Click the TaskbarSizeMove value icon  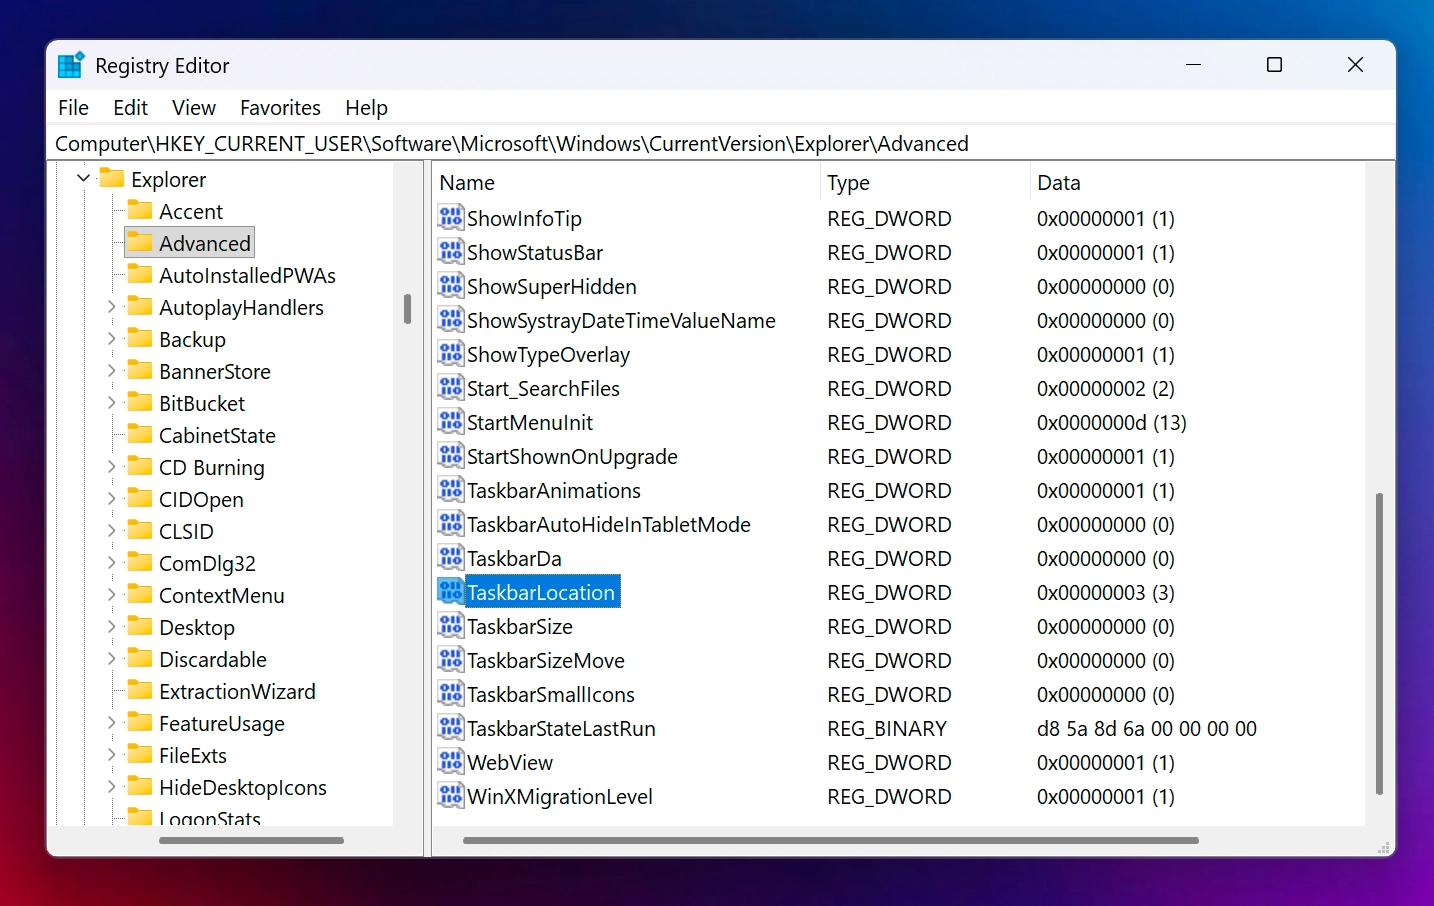[x=451, y=659]
